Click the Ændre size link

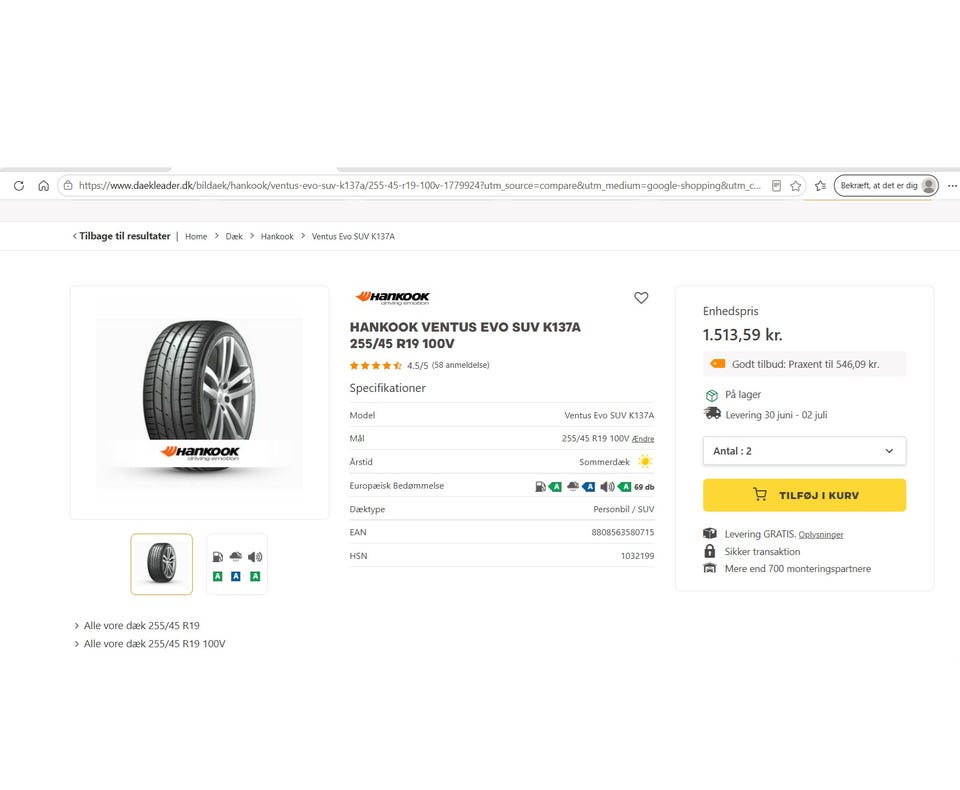click(643, 439)
